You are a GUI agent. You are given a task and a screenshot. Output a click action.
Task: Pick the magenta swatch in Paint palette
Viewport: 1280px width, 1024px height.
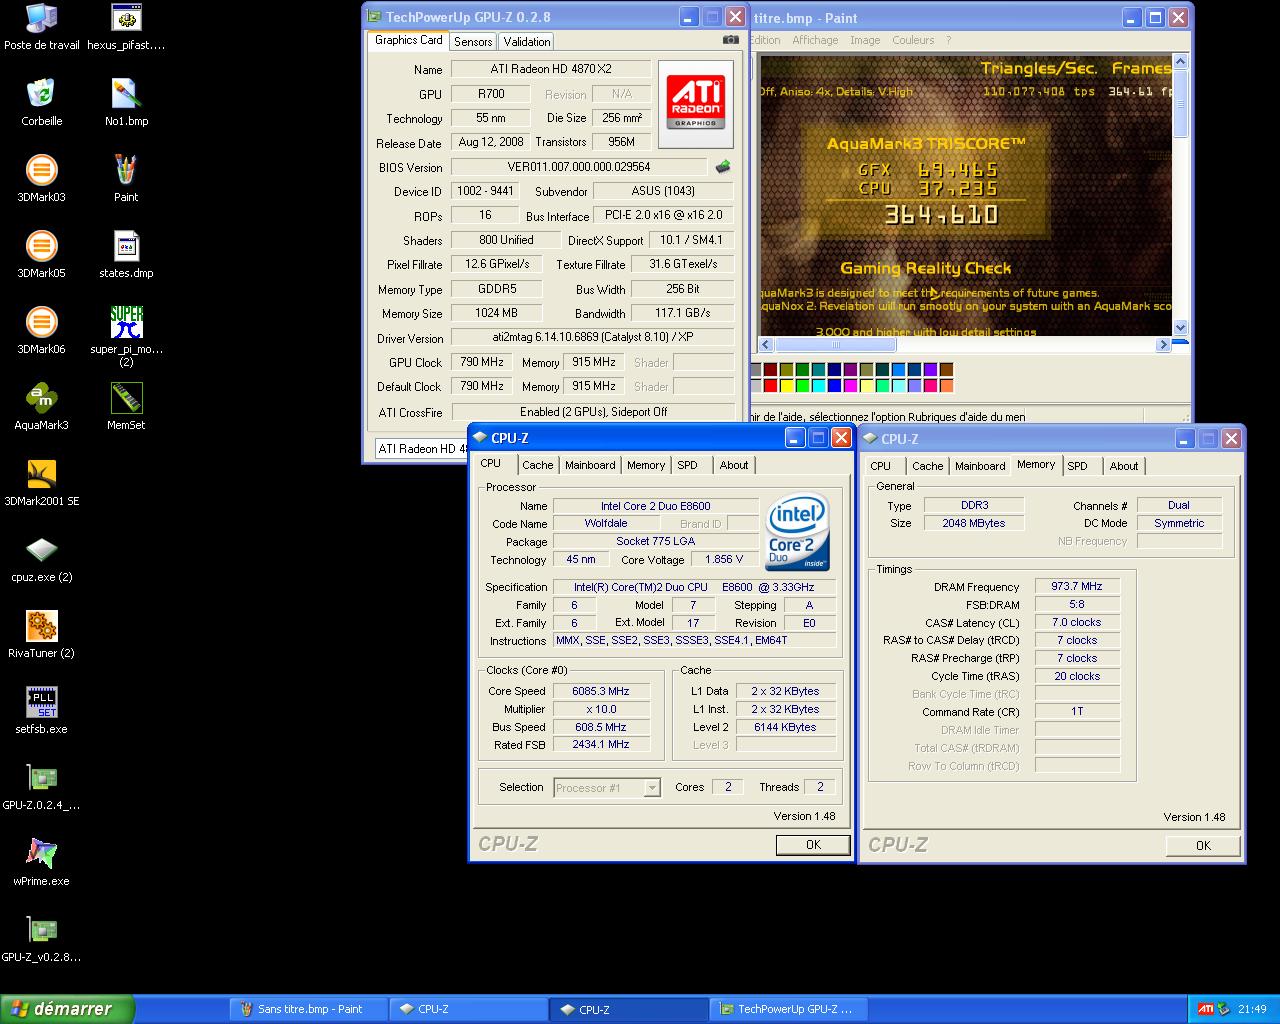point(851,385)
